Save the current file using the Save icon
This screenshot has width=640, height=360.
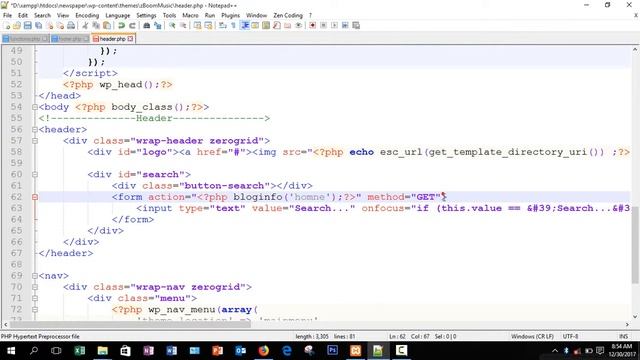tap(27, 25)
